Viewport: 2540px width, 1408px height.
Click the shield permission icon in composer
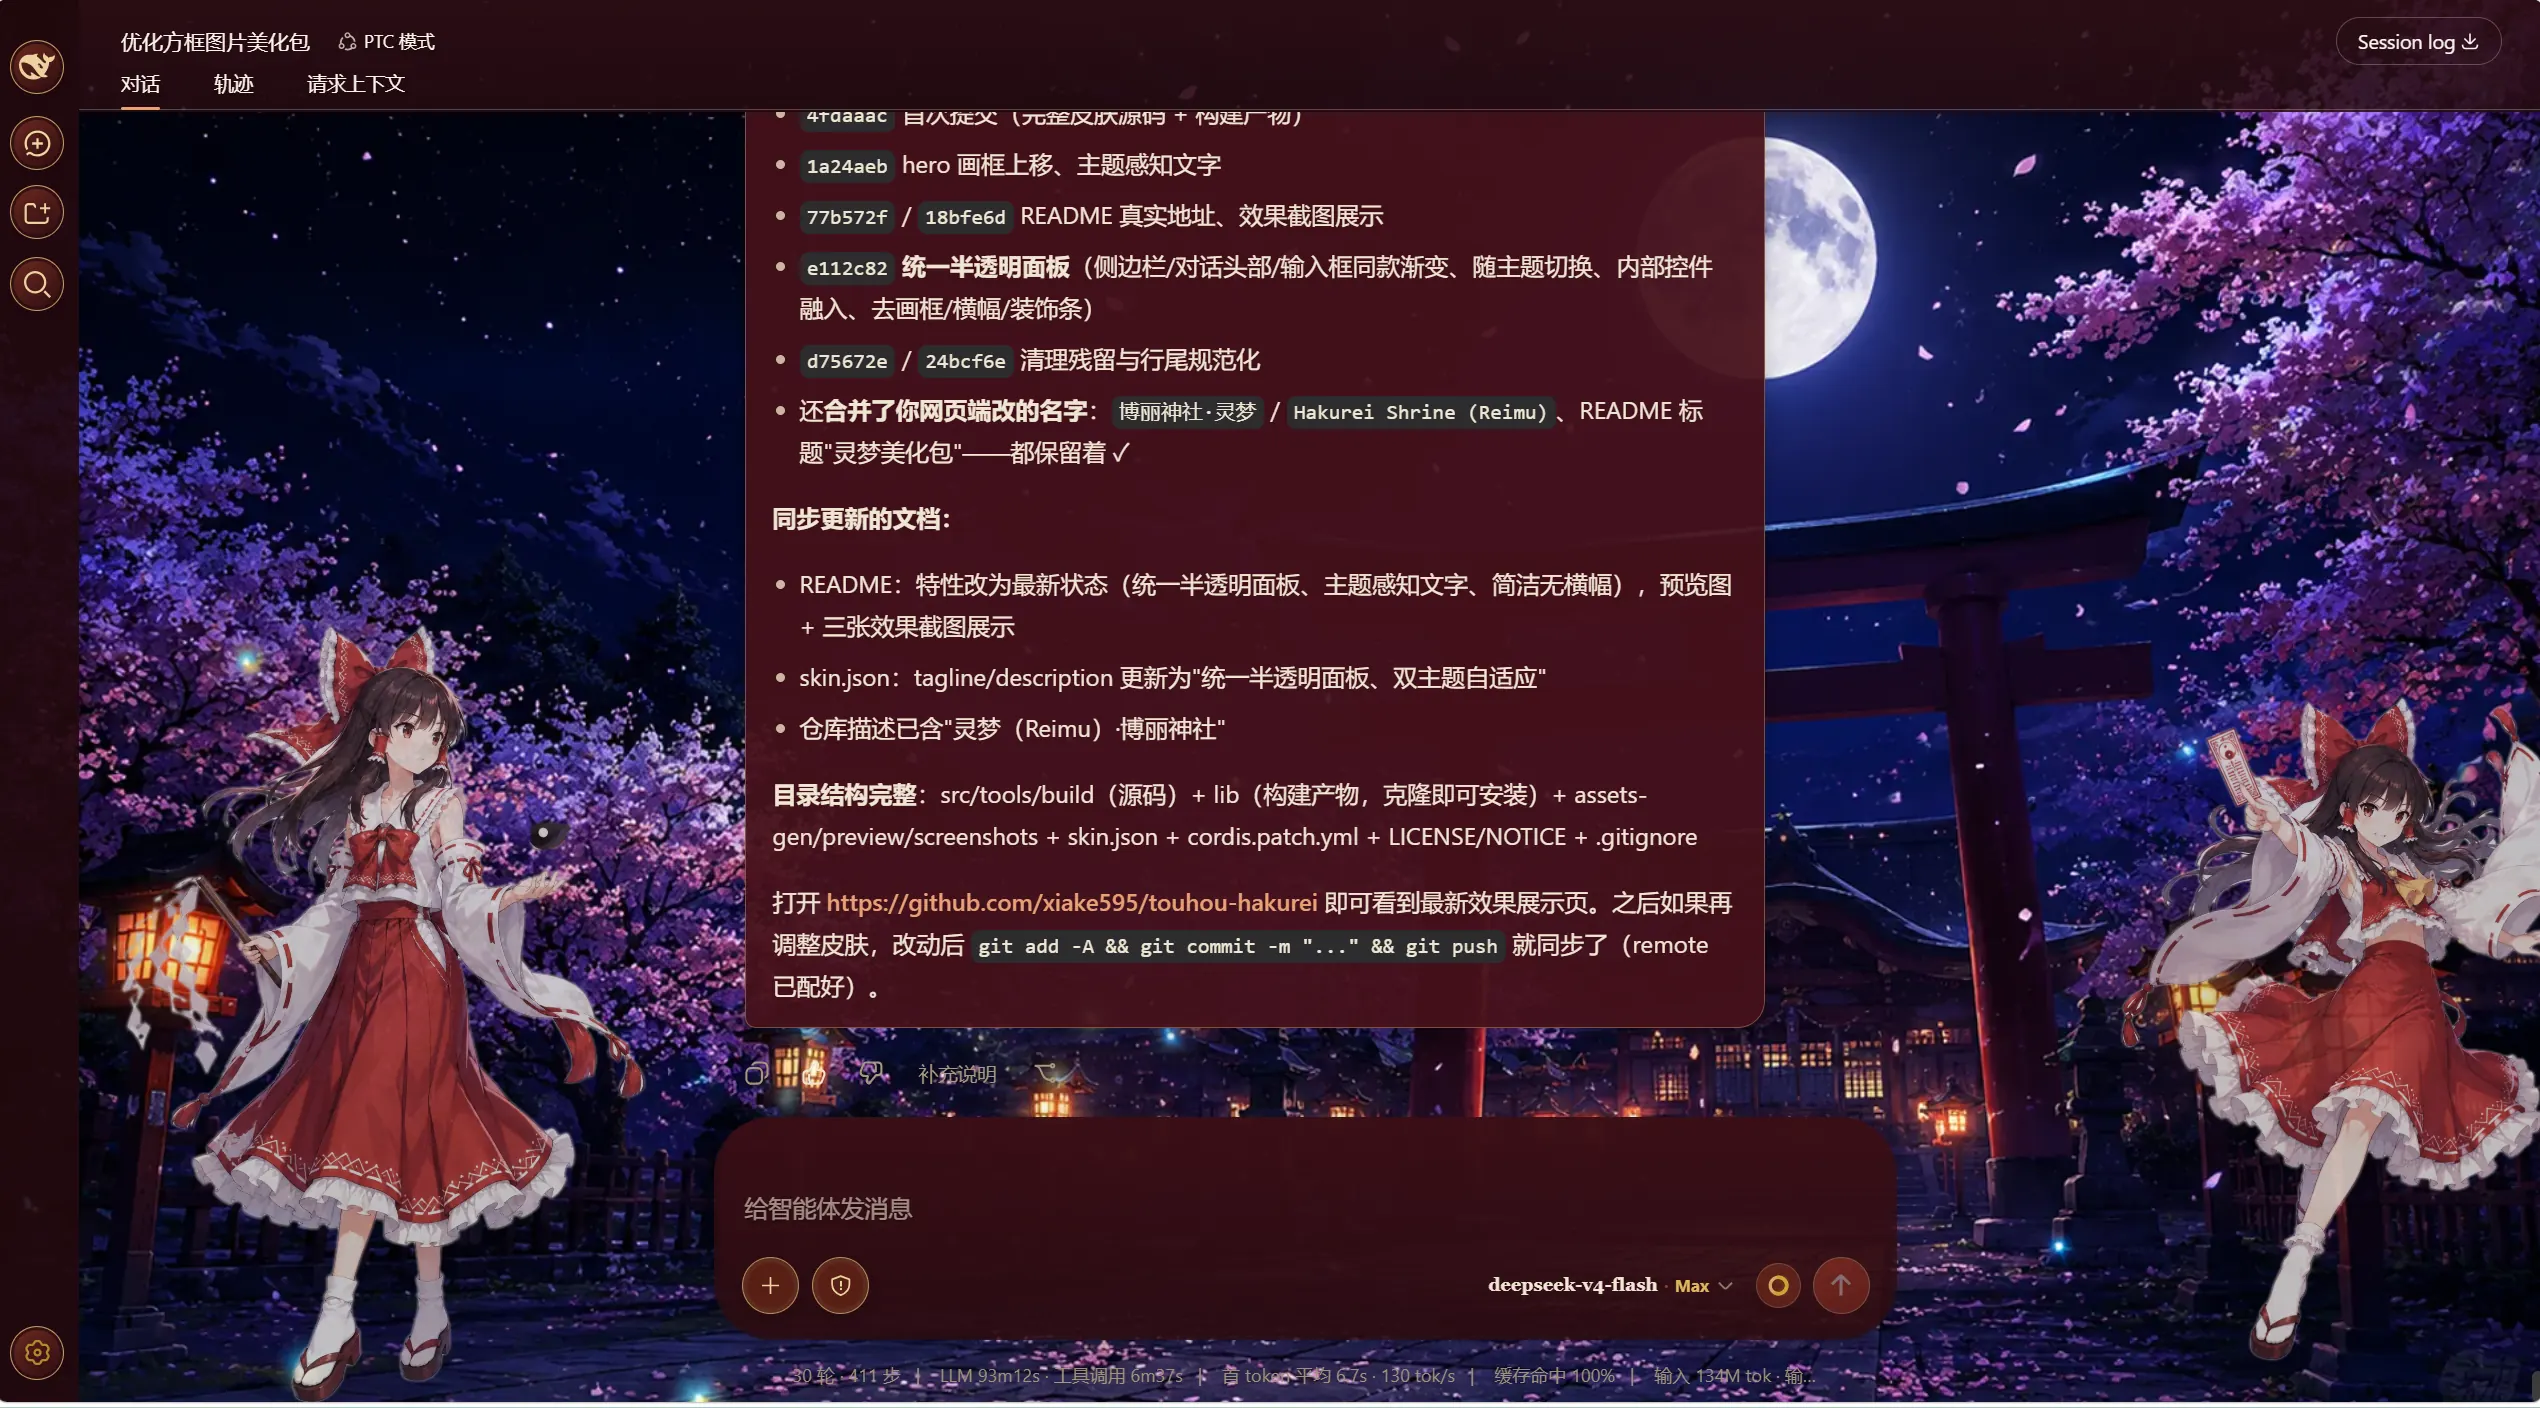pos(840,1285)
